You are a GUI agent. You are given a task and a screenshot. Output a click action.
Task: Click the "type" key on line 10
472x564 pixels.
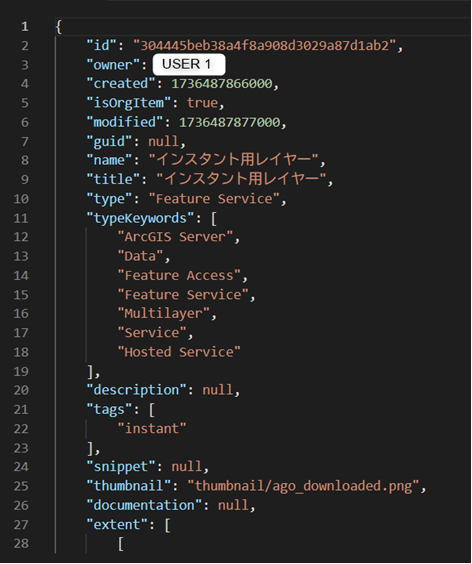[x=109, y=199]
